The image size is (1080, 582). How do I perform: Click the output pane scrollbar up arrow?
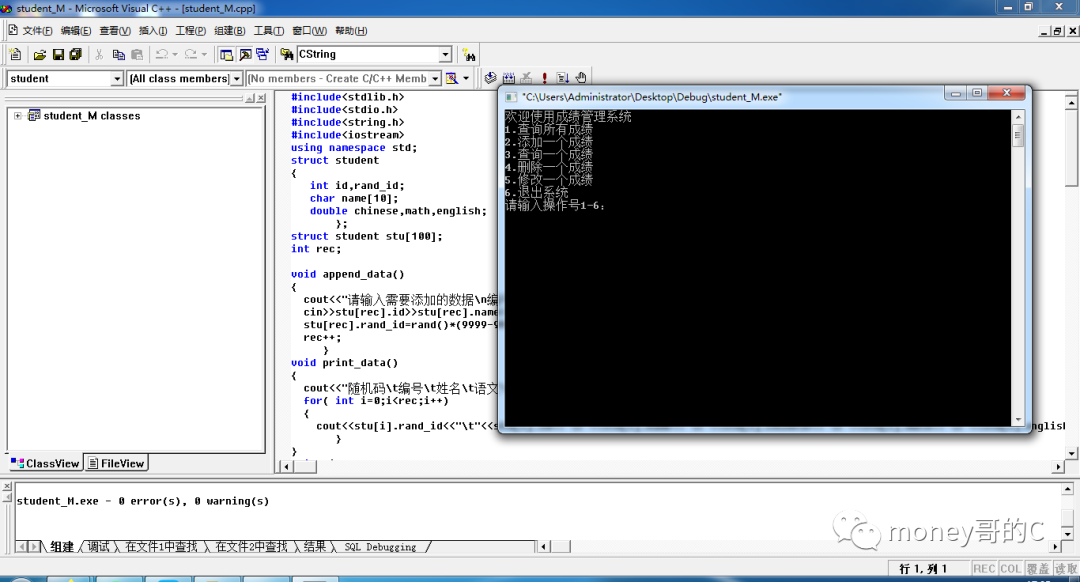1068,489
